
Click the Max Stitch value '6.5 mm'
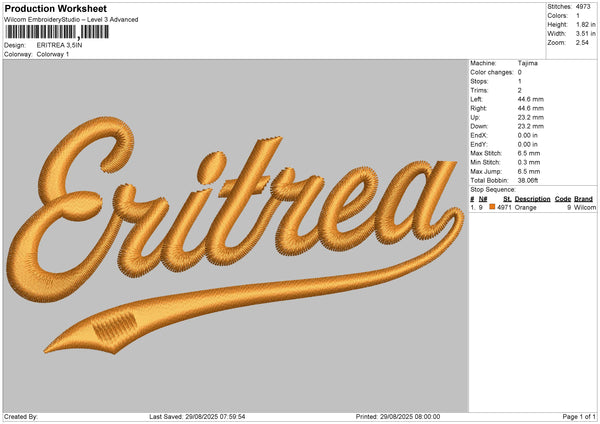click(529, 153)
